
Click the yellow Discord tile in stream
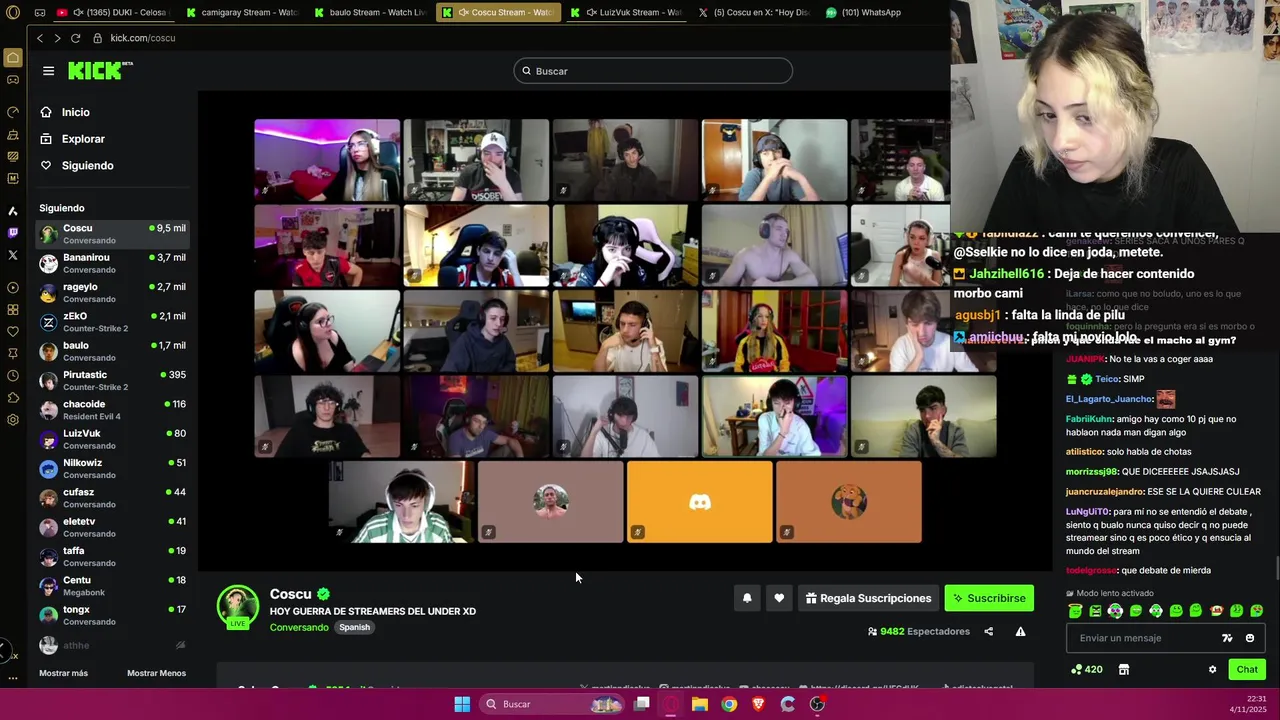point(700,502)
